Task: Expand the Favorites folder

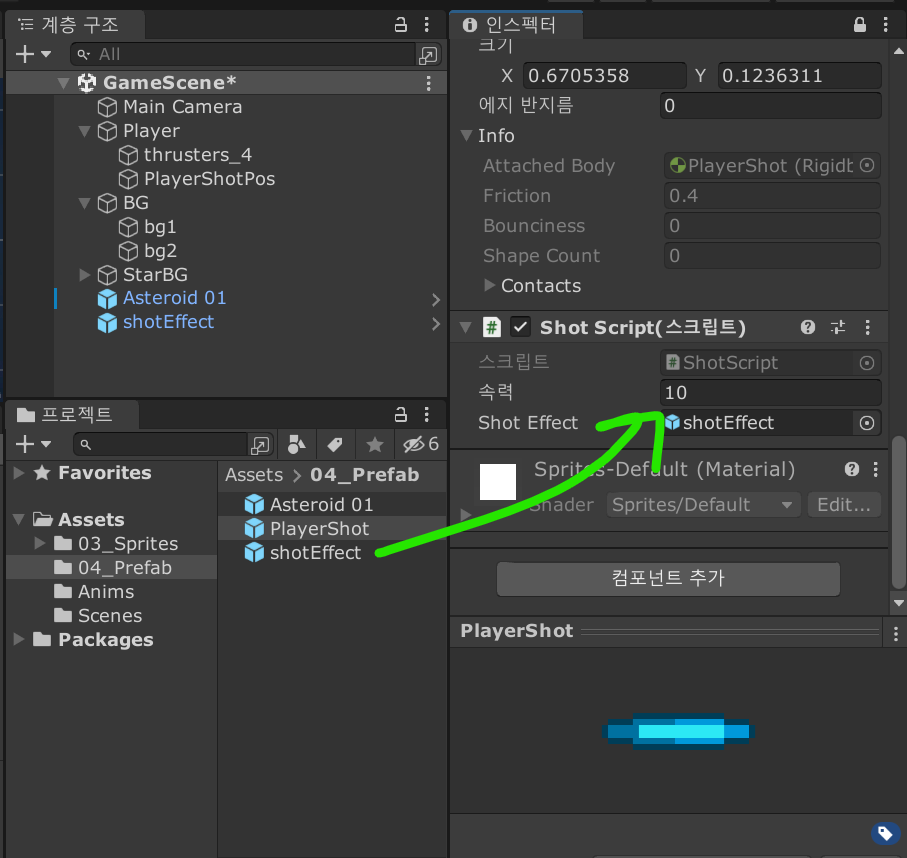Action: tap(19, 473)
